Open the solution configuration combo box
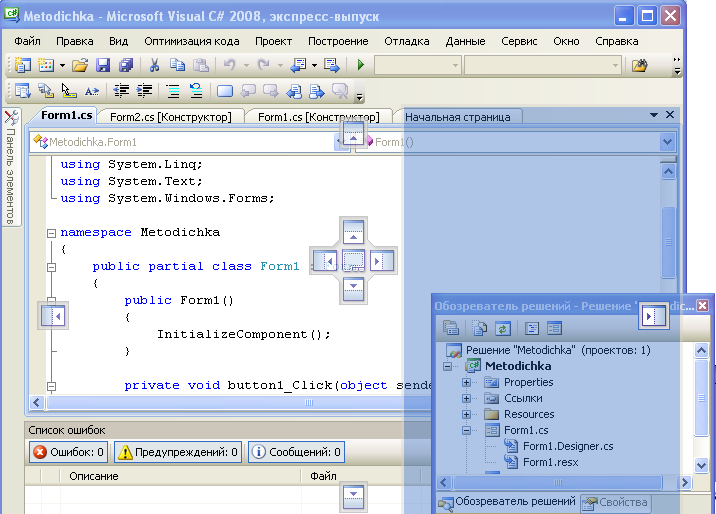This screenshot has height=514, width=716. pyautogui.click(x=417, y=65)
